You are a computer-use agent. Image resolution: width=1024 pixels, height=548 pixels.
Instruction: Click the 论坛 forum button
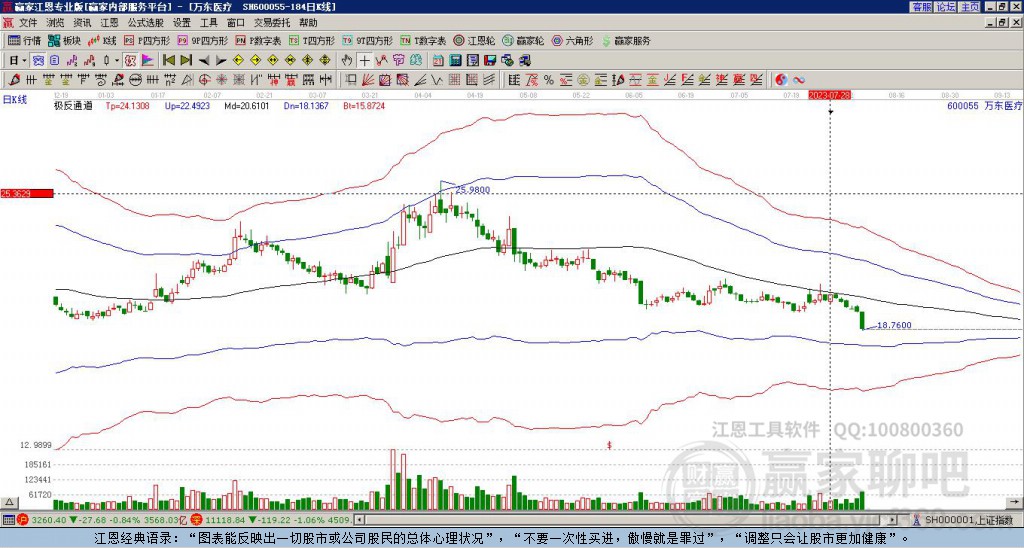946,7
